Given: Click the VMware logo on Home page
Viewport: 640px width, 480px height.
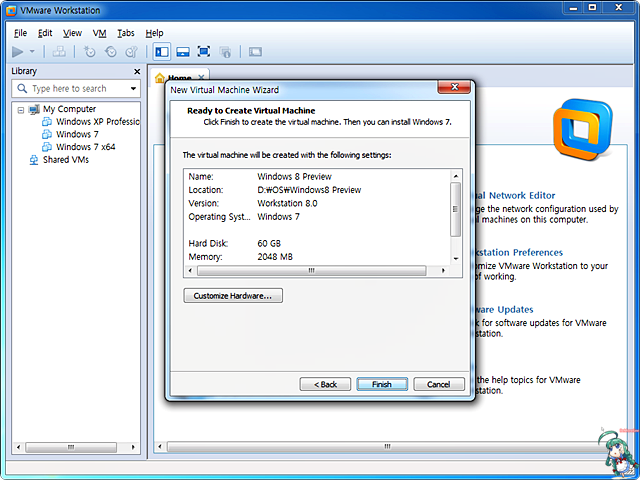Looking at the screenshot, I should 582,130.
